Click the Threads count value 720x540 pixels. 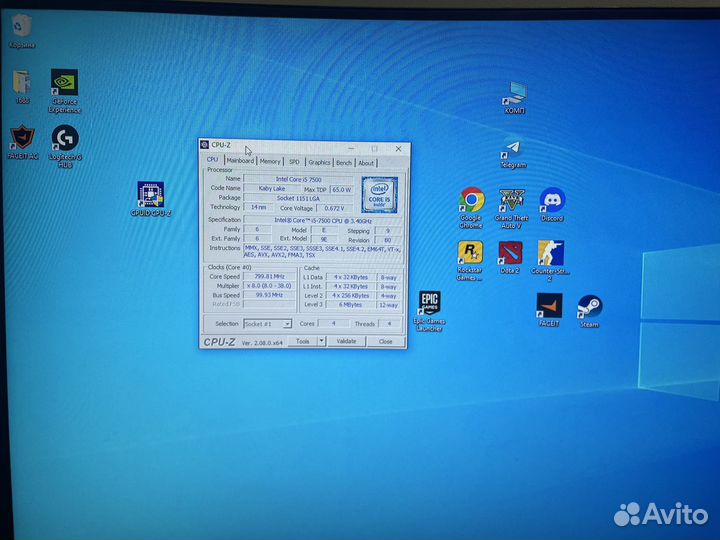pos(389,324)
